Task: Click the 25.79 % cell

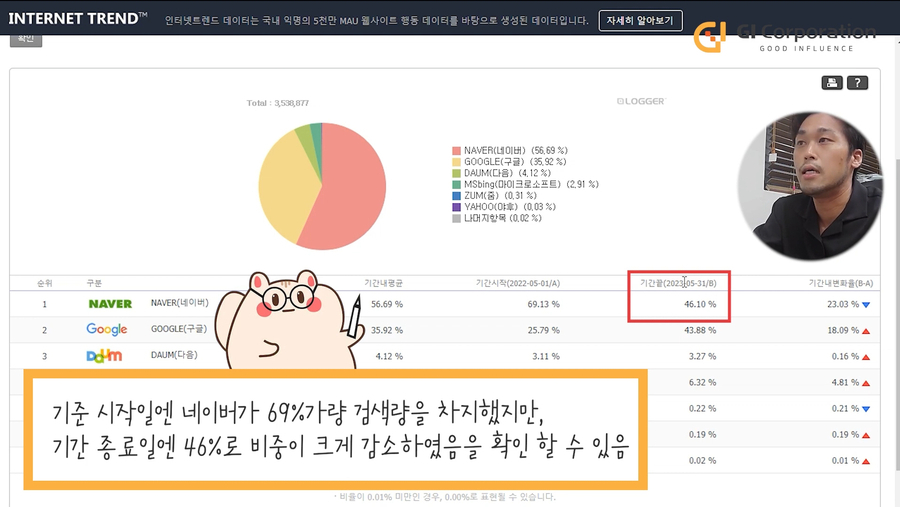Action: (544, 331)
